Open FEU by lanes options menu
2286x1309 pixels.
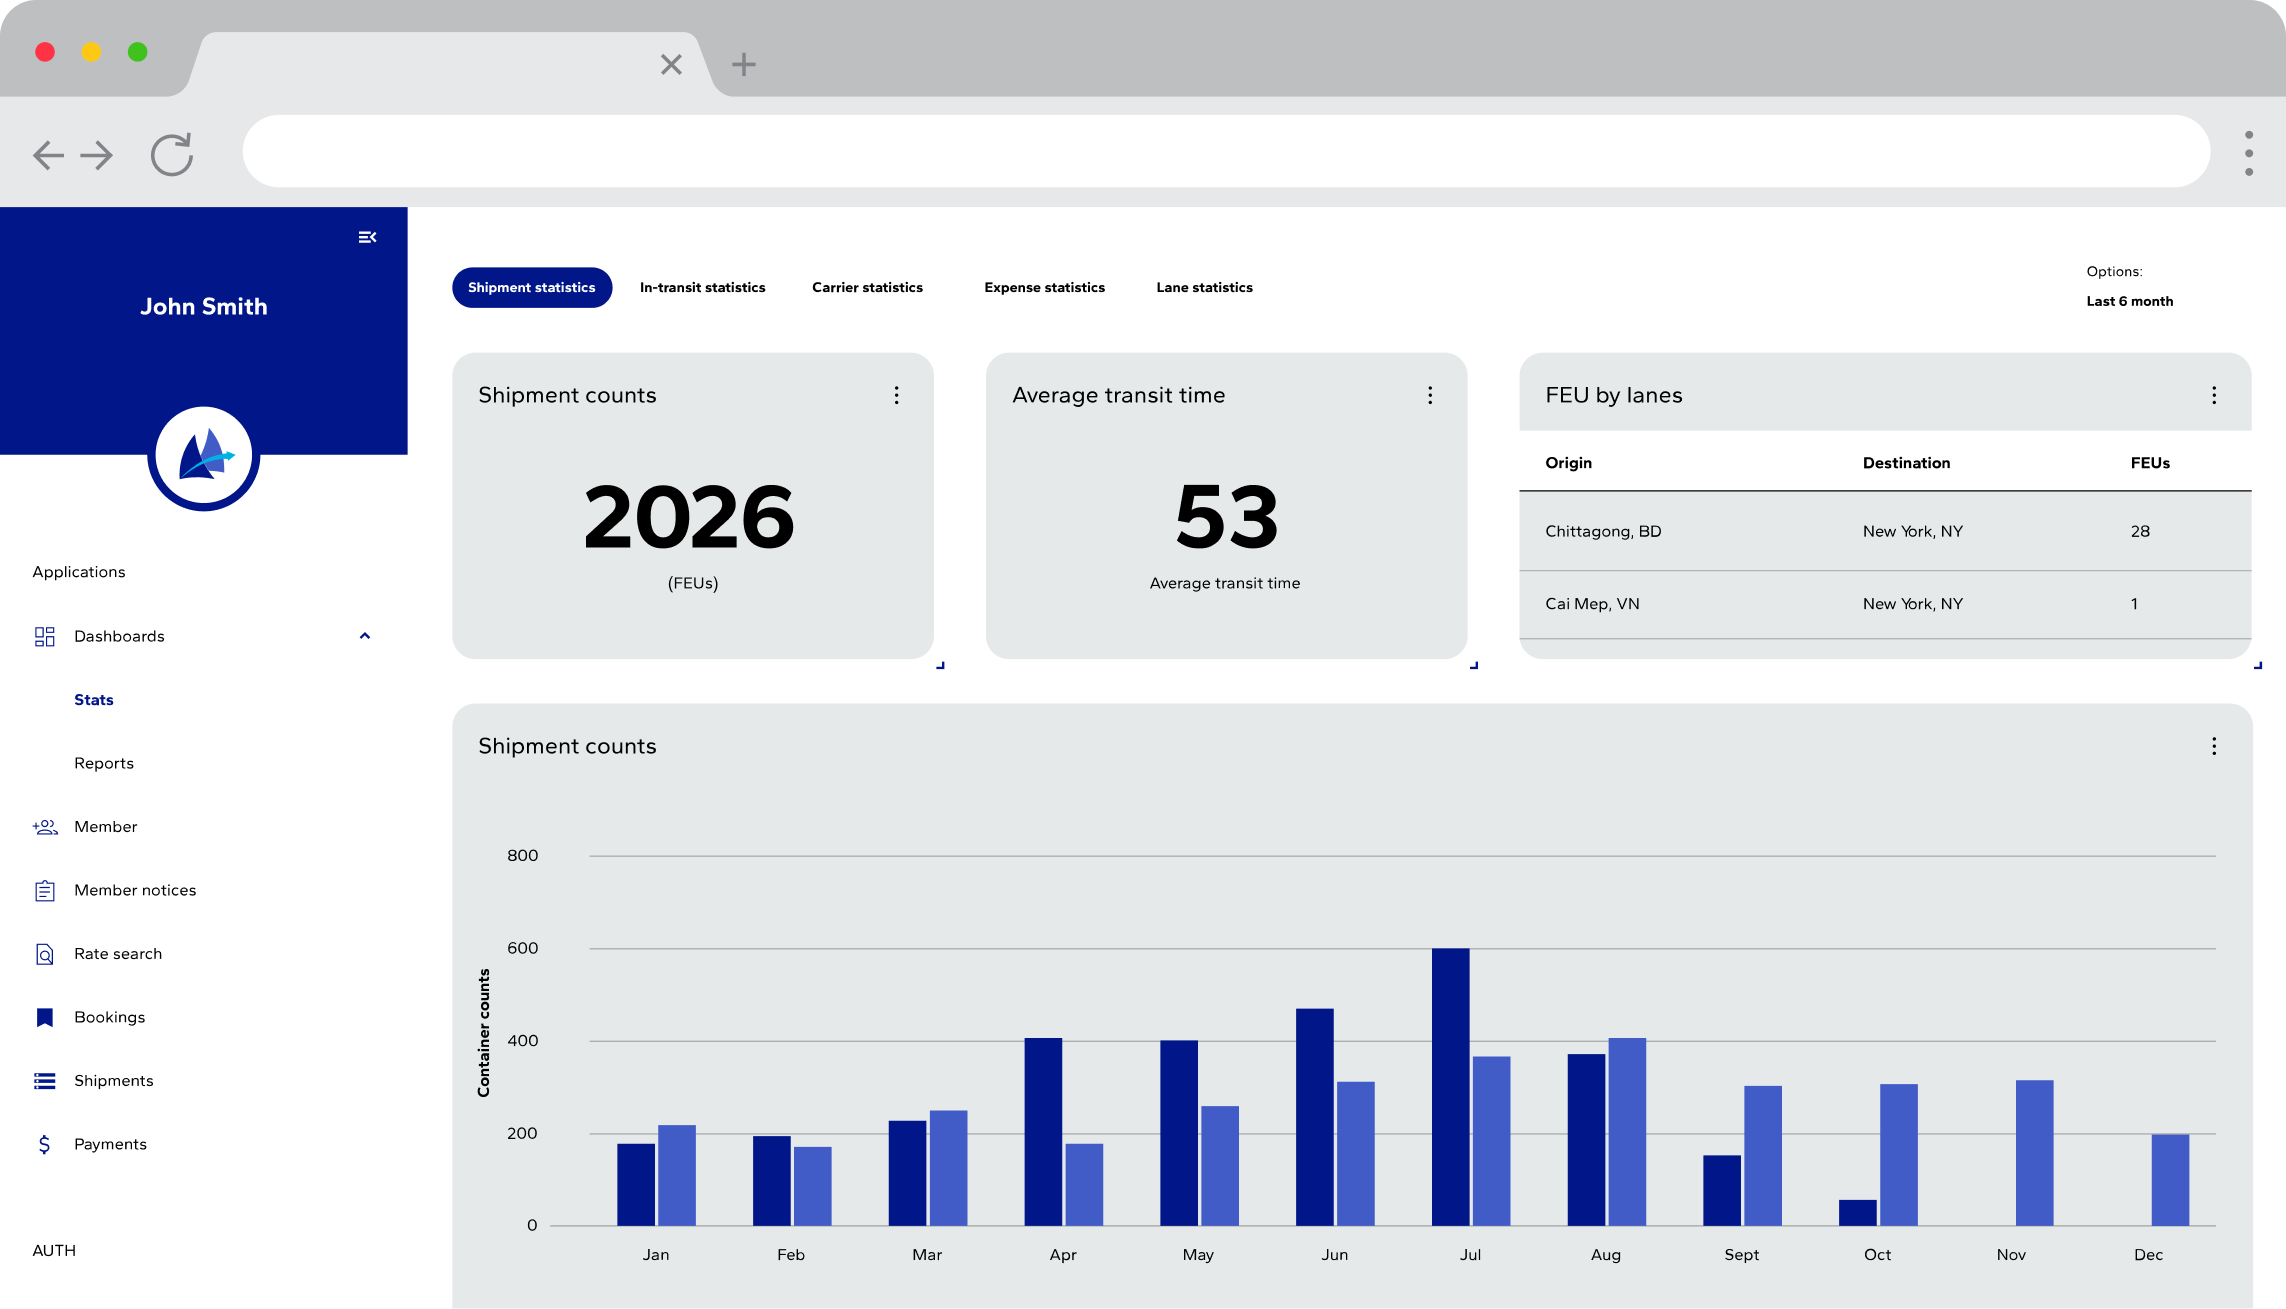2214,396
